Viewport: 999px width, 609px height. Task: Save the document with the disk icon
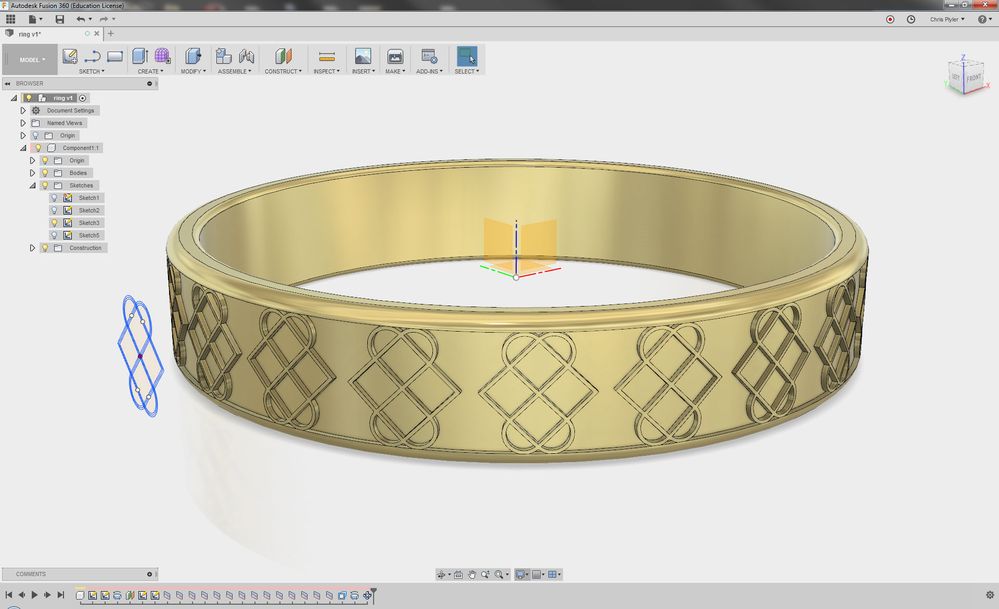point(60,19)
